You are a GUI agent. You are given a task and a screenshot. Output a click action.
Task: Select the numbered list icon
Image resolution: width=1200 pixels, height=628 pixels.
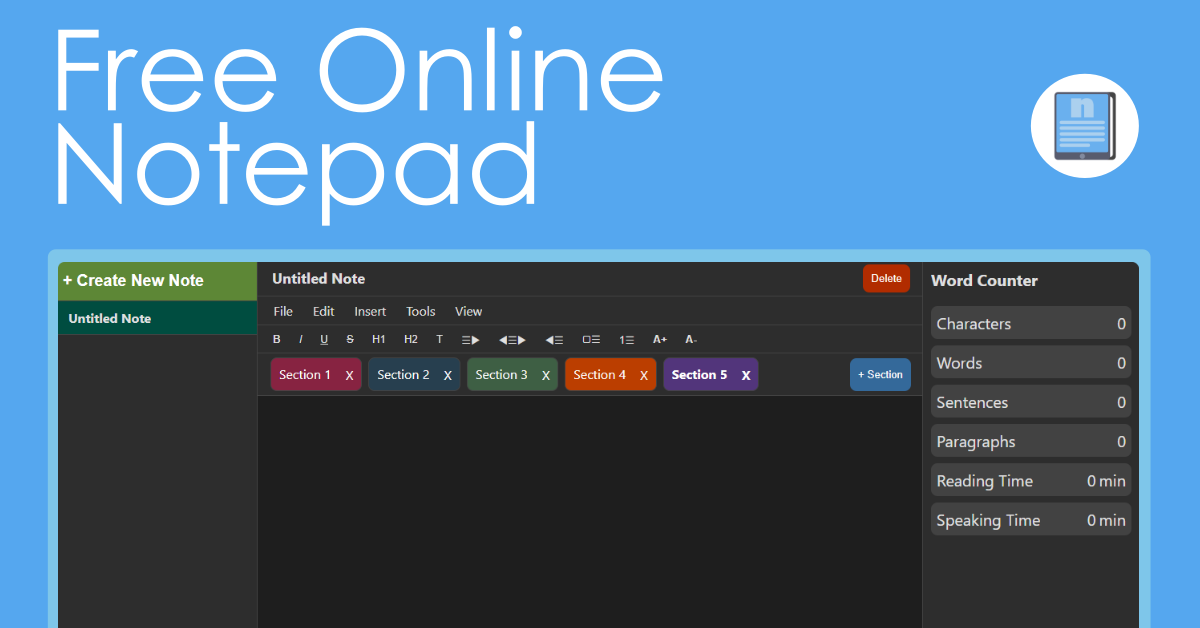coord(625,339)
